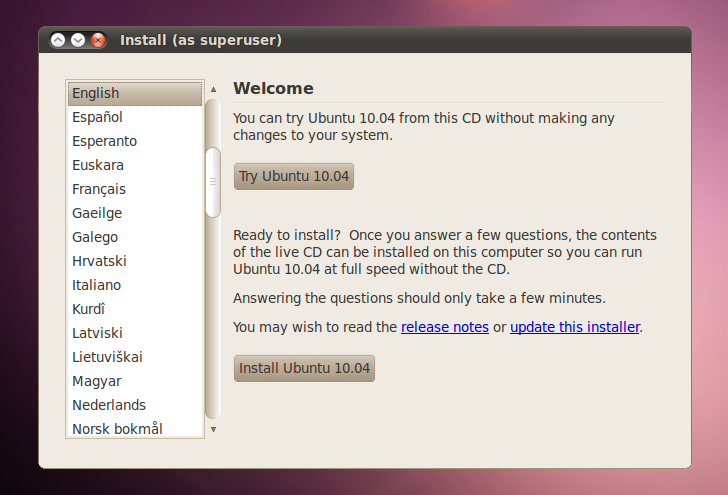
Task: Click the up-arrow window button in title bar
Action: click(58, 40)
